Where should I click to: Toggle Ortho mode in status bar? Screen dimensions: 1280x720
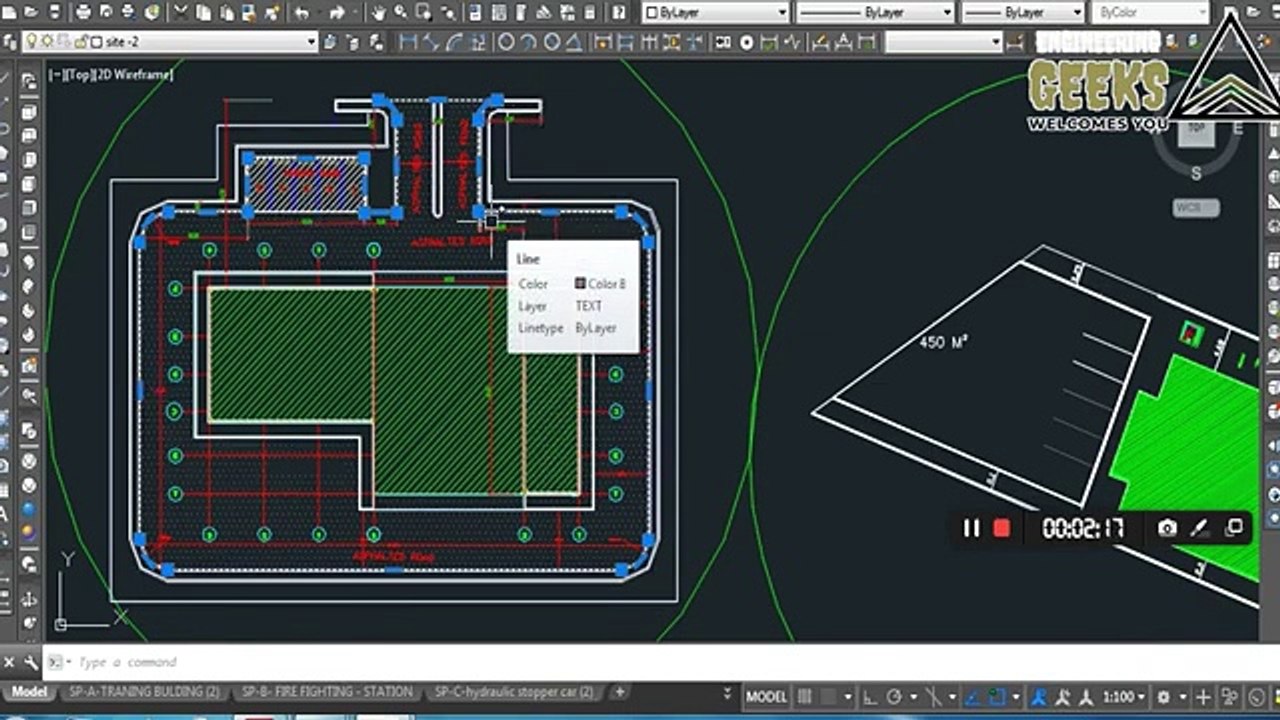tap(871, 697)
